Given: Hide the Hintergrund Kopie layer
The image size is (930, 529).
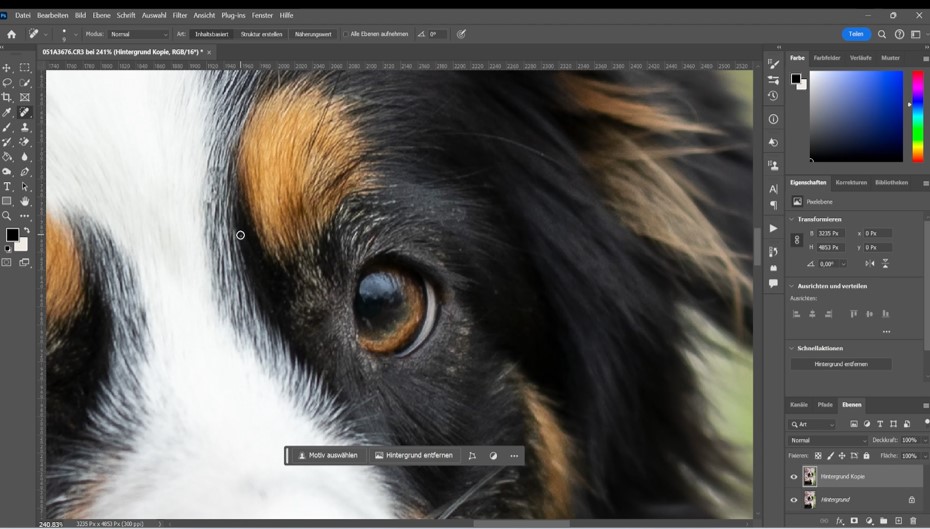Looking at the screenshot, I should pos(794,477).
